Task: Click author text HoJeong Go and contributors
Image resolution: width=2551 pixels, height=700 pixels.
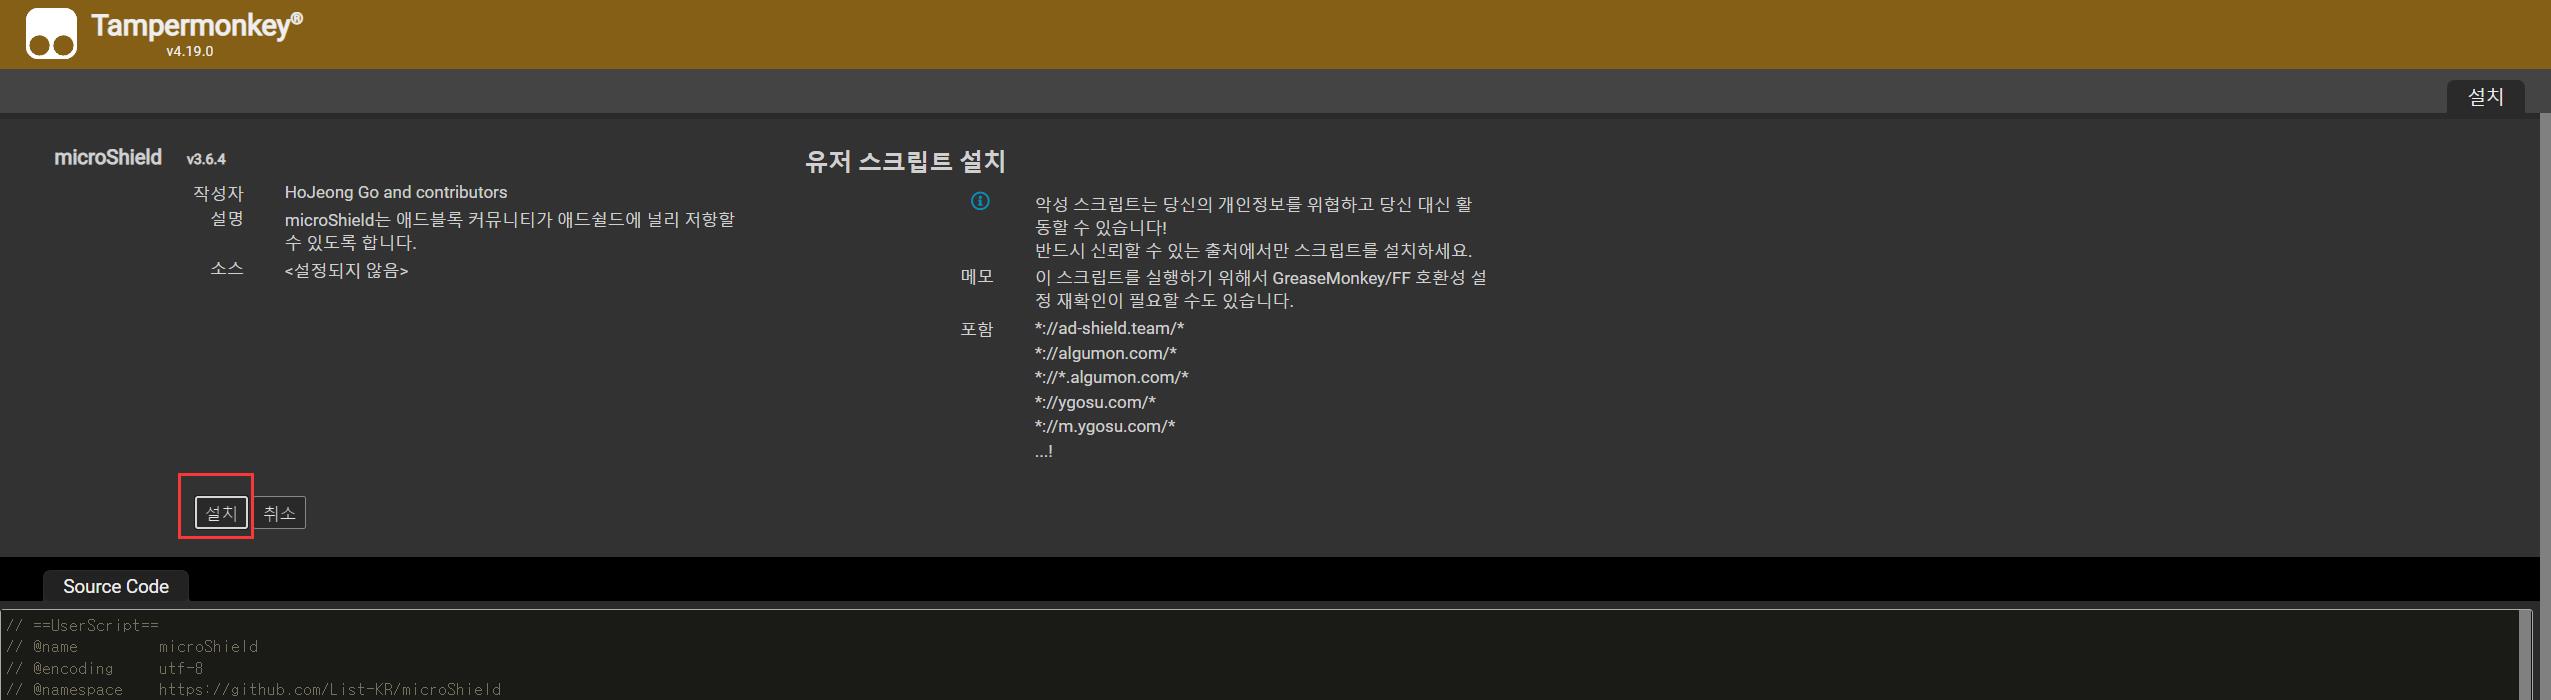Action: pyautogui.click(x=396, y=192)
